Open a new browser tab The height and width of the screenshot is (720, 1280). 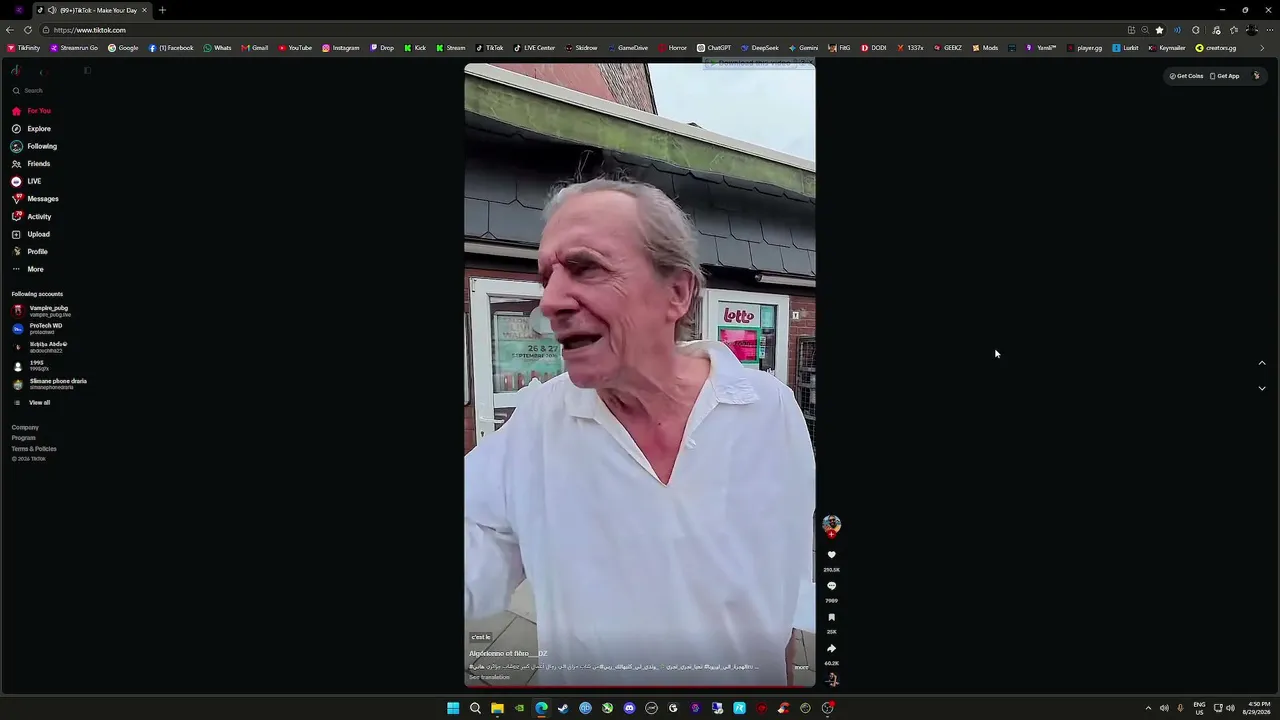[x=162, y=10]
